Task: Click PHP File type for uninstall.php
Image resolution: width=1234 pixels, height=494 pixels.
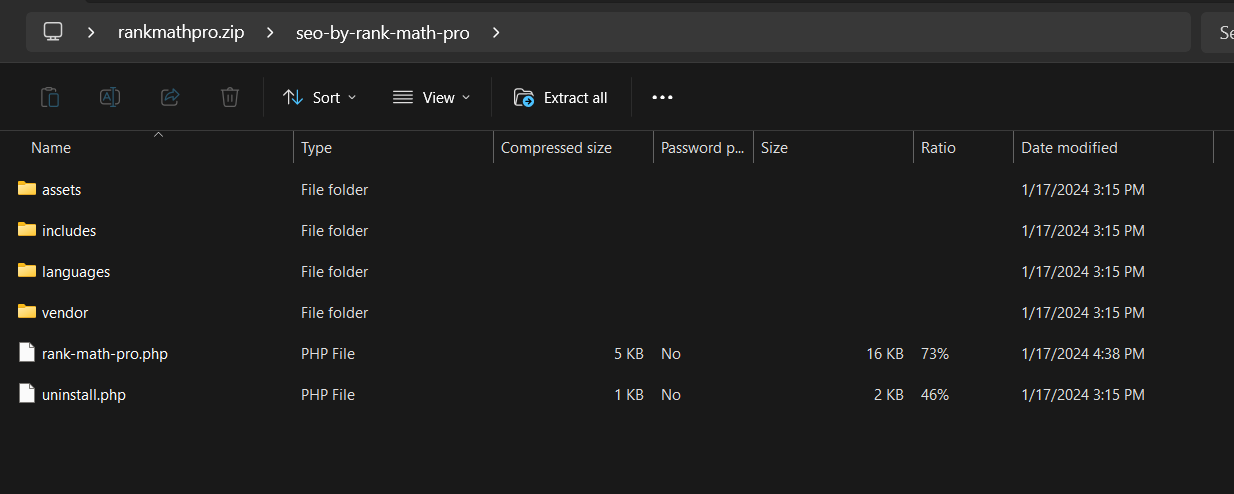Action: [x=328, y=394]
